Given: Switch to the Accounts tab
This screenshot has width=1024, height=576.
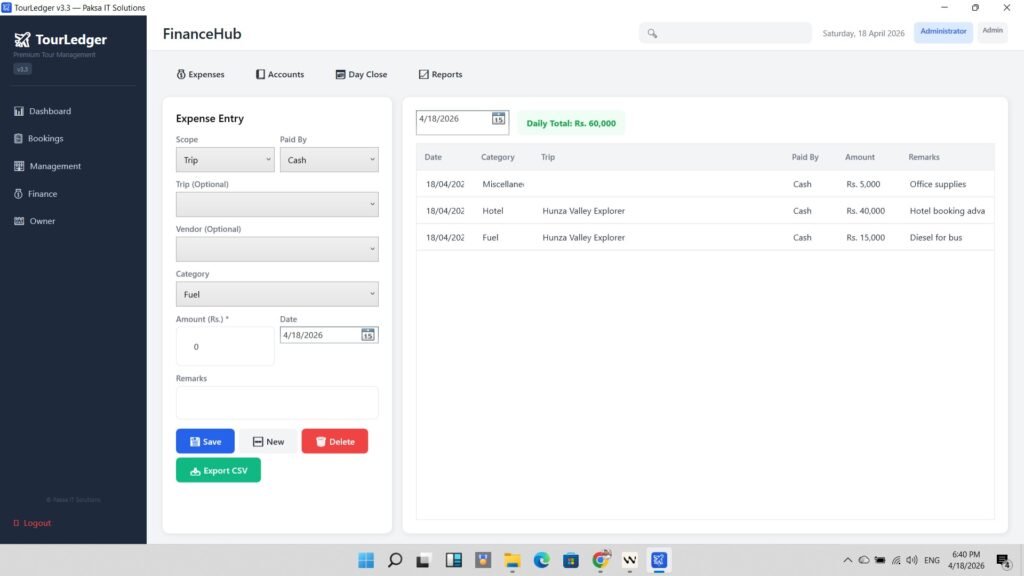Looking at the screenshot, I should coord(279,74).
